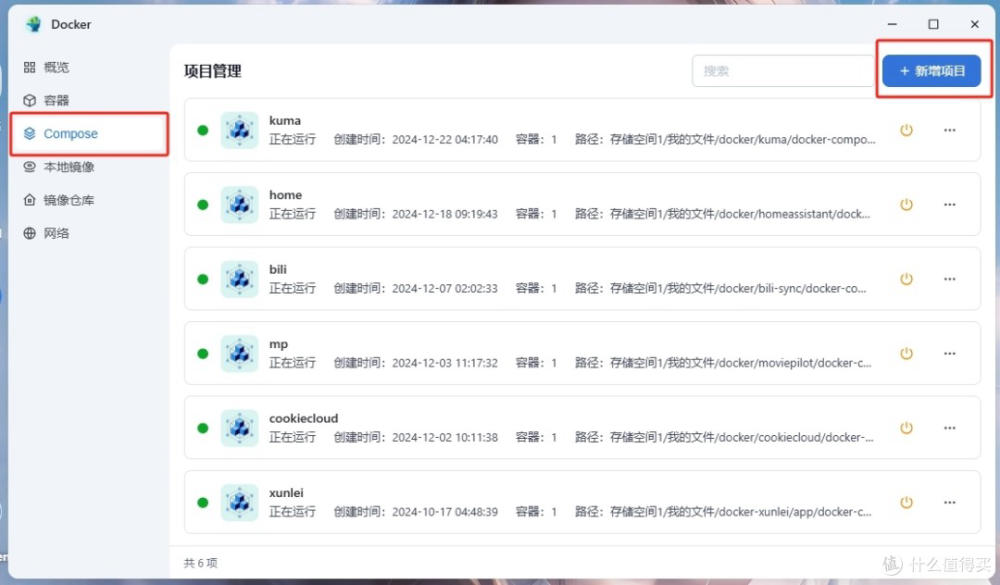This screenshot has width=1000, height=585.
Task: Click the green status dot of cookiecloud
Action: (x=203, y=428)
